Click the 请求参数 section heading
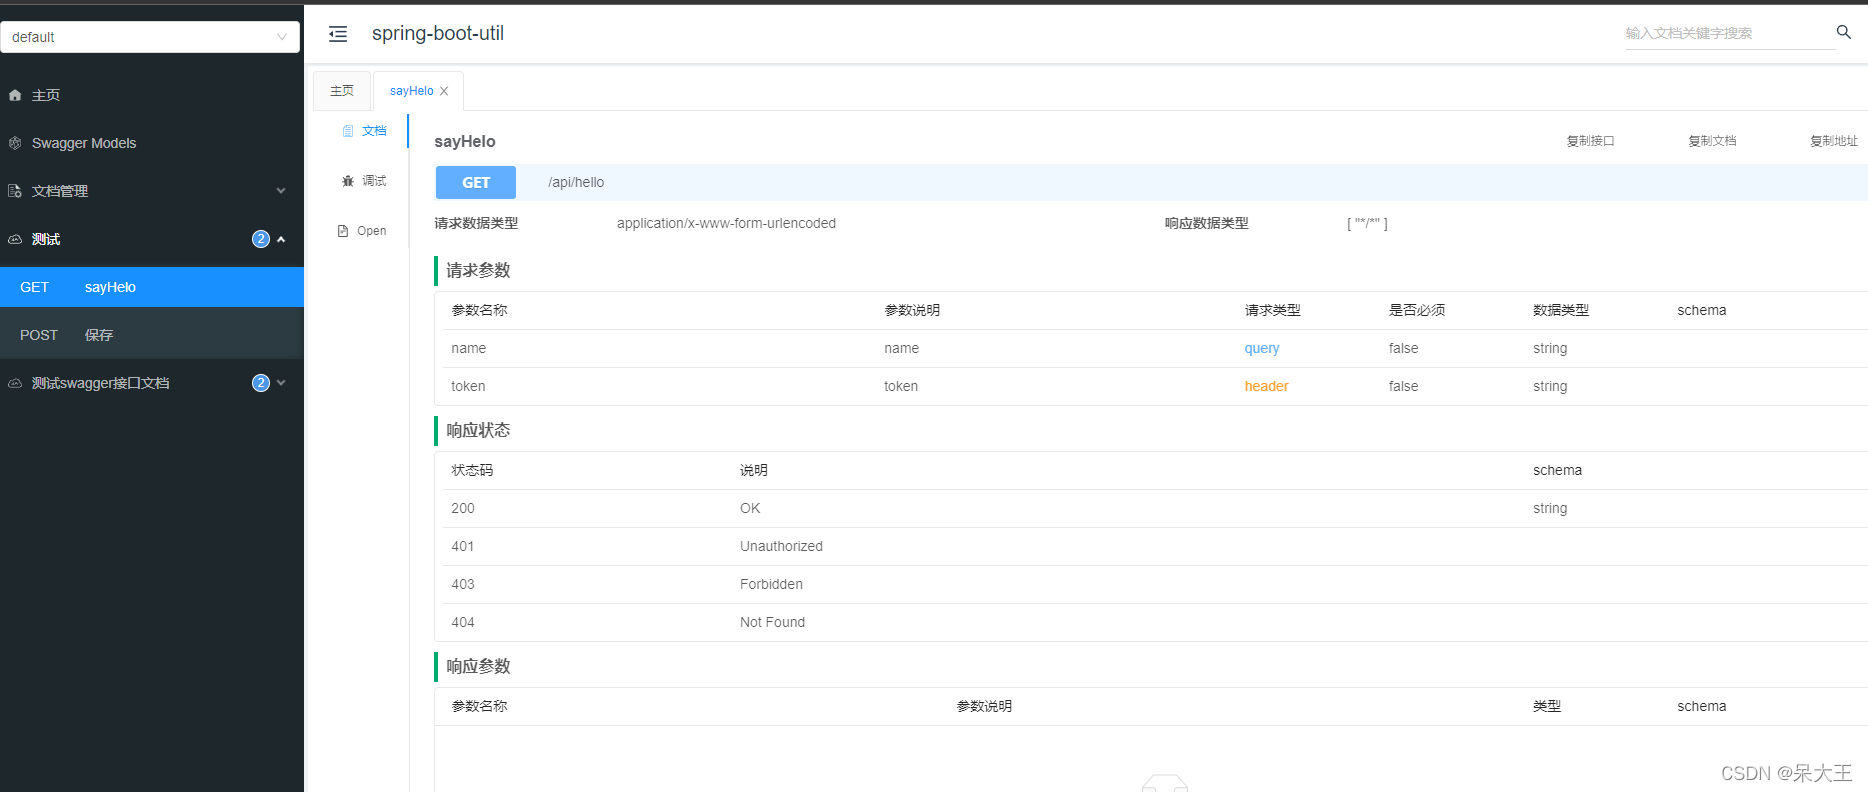Viewport: 1868px width, 792px height. 478,271
